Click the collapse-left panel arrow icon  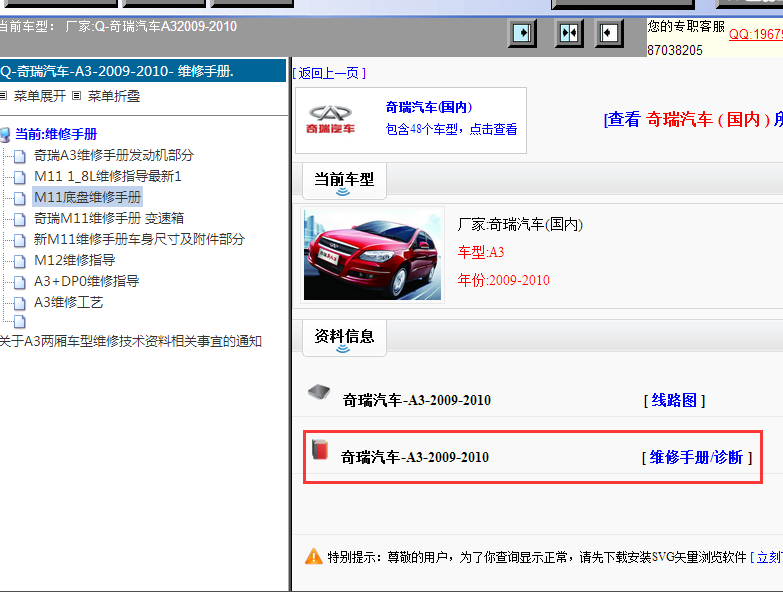pos(609,33)
